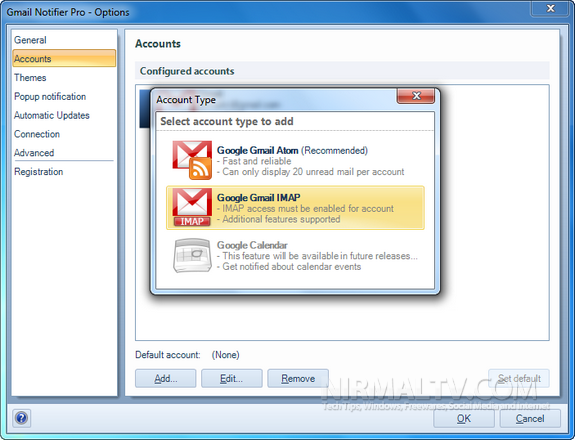Click the Edit... account button
The width and height of the screenshot is (575, 440).
(232, 378)
